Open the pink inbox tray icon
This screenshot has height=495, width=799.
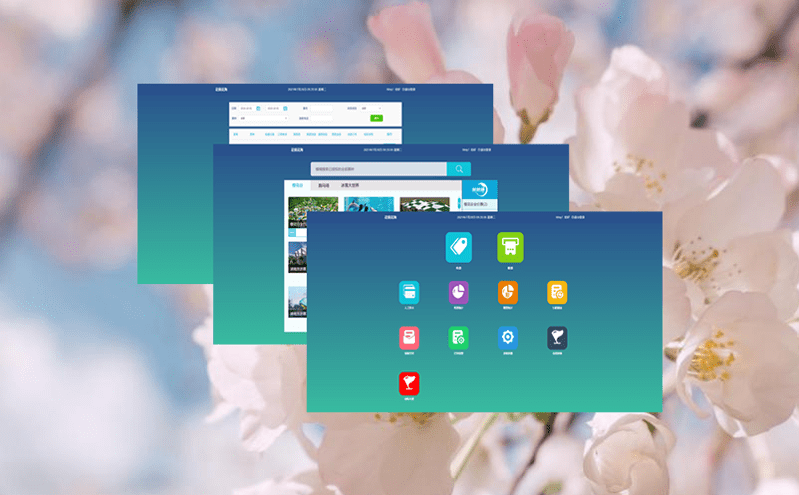pyautogui.click(x=409, y=338)
